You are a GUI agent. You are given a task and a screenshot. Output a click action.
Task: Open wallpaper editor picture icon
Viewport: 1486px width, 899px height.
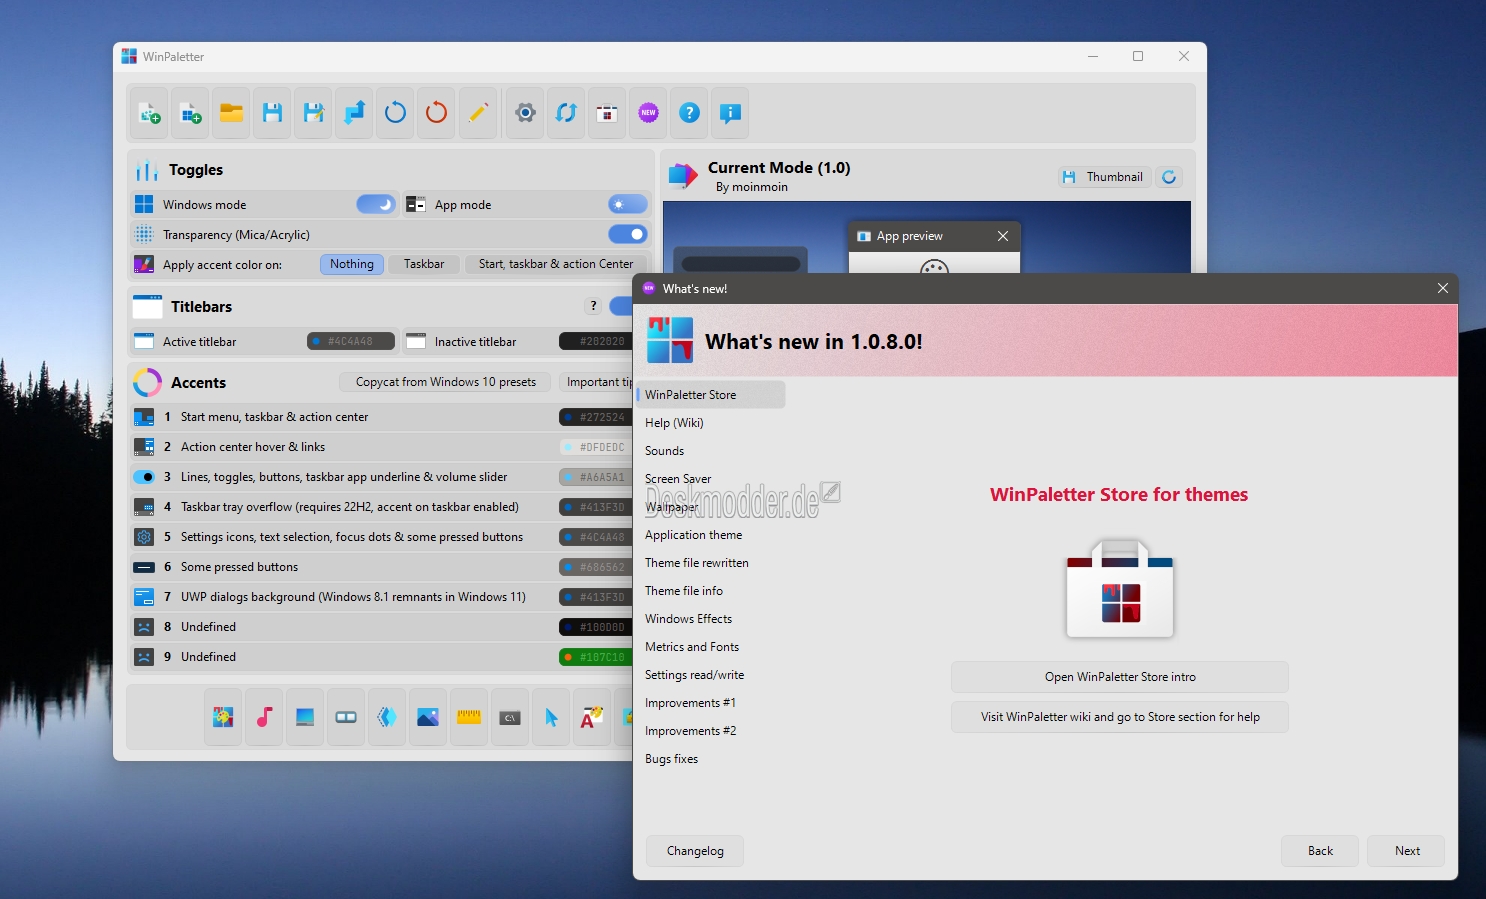click(x=428, y=717)
